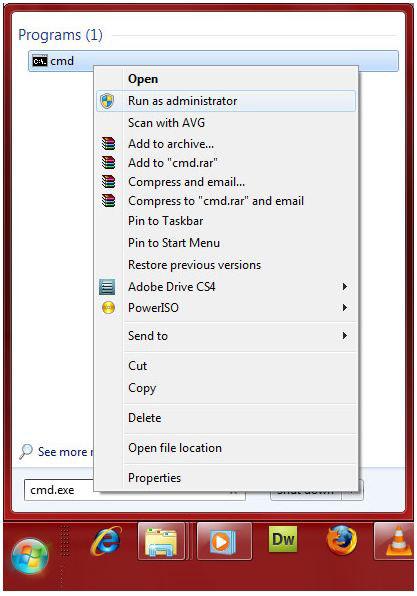Screen dimensions: 417x596
Task: Choose Add to "cmd.rar" entry
Action: click(226, 163)
